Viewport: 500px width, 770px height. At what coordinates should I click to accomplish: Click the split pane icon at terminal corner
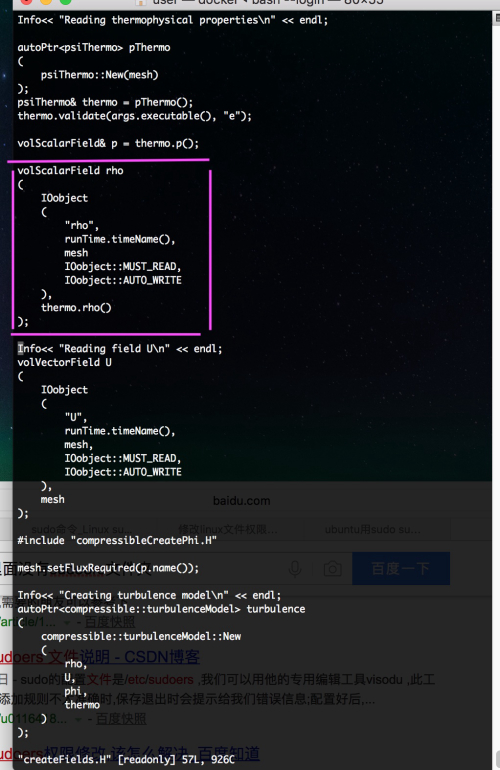[x=497, y=18]
